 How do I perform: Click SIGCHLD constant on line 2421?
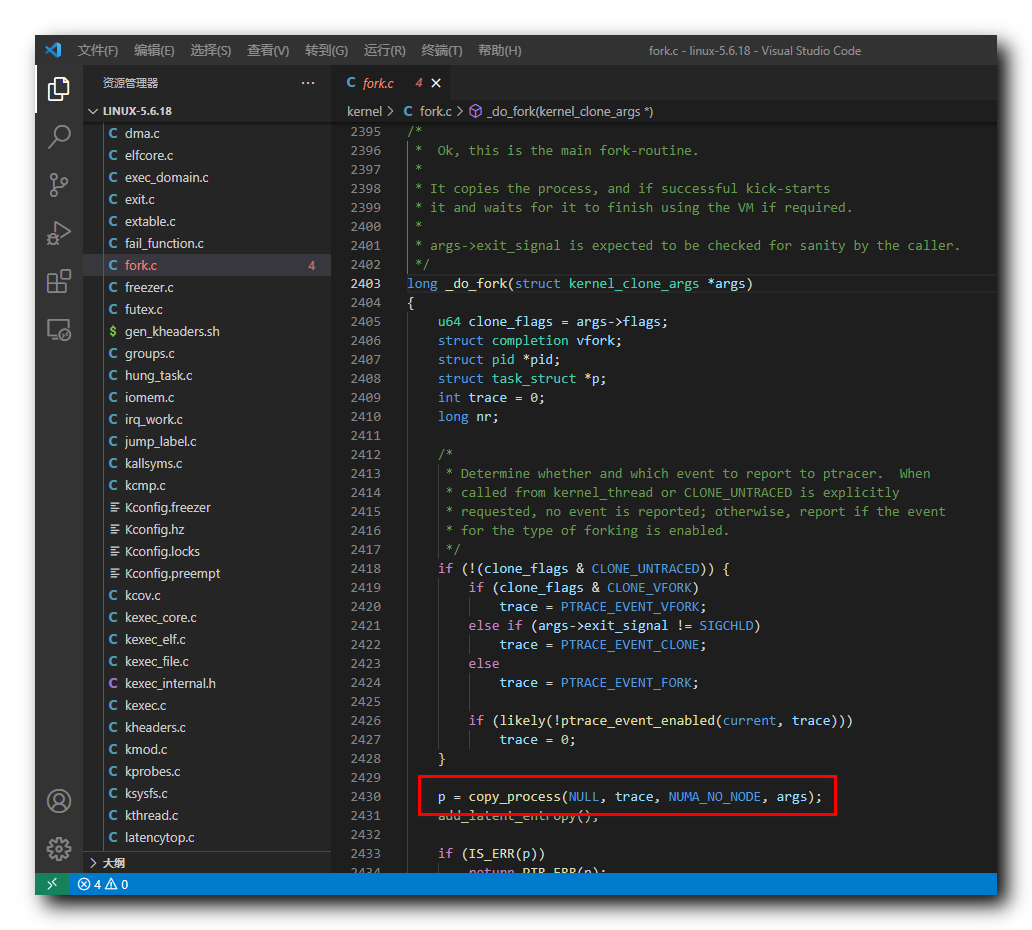click(x=725, y=626)
